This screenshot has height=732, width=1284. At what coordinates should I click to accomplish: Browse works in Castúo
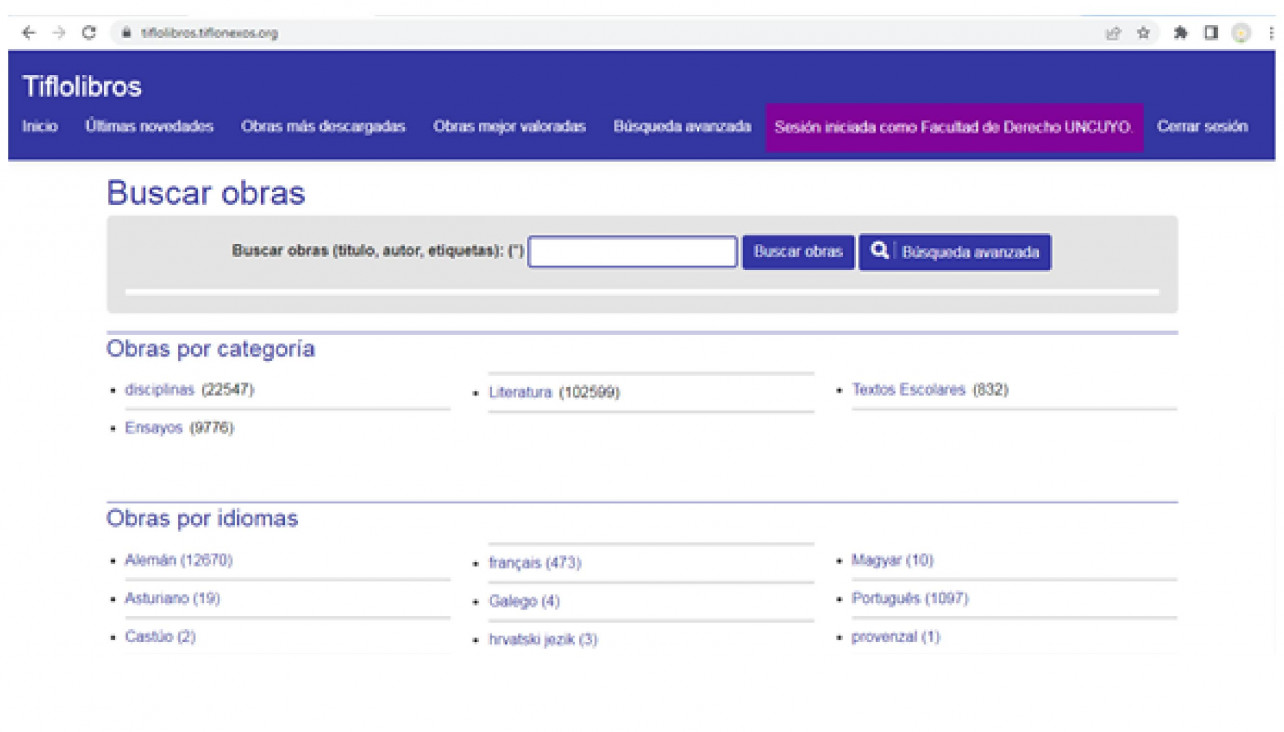160,636
